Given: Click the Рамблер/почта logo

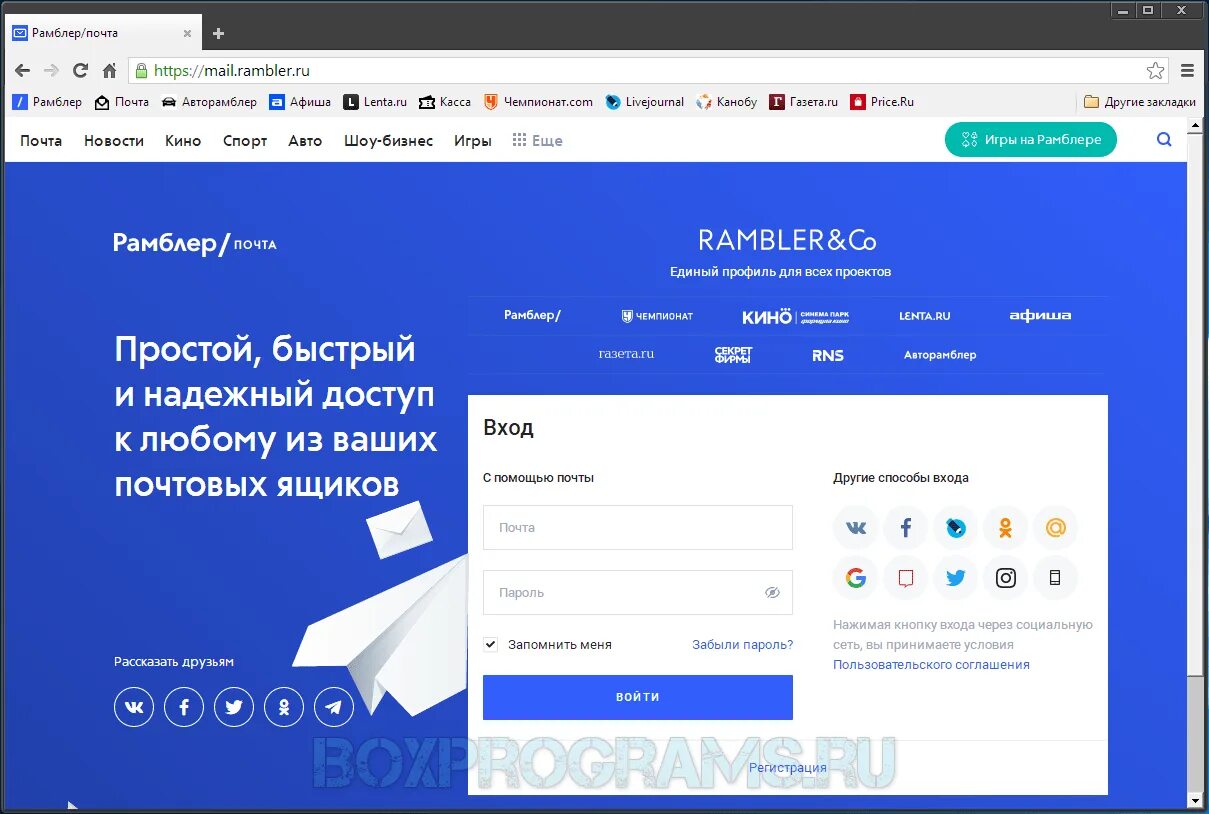Looking at the screenshot, I should coord(195,243).
